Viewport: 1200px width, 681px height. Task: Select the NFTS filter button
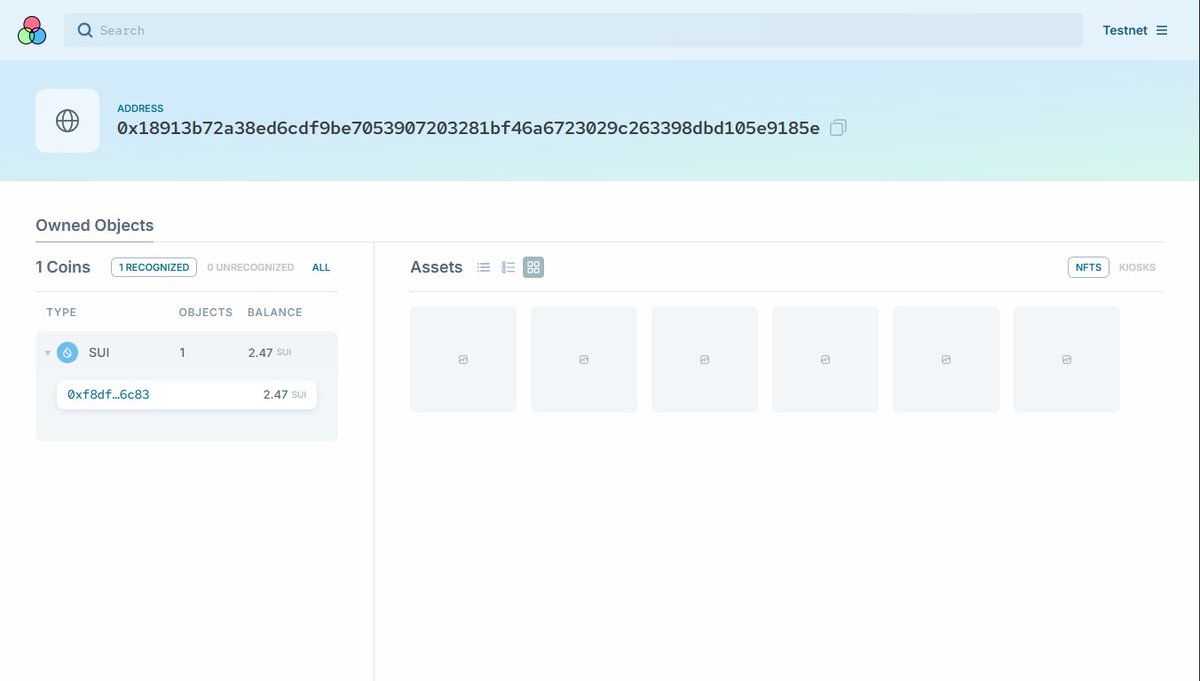pos(1088,267)
